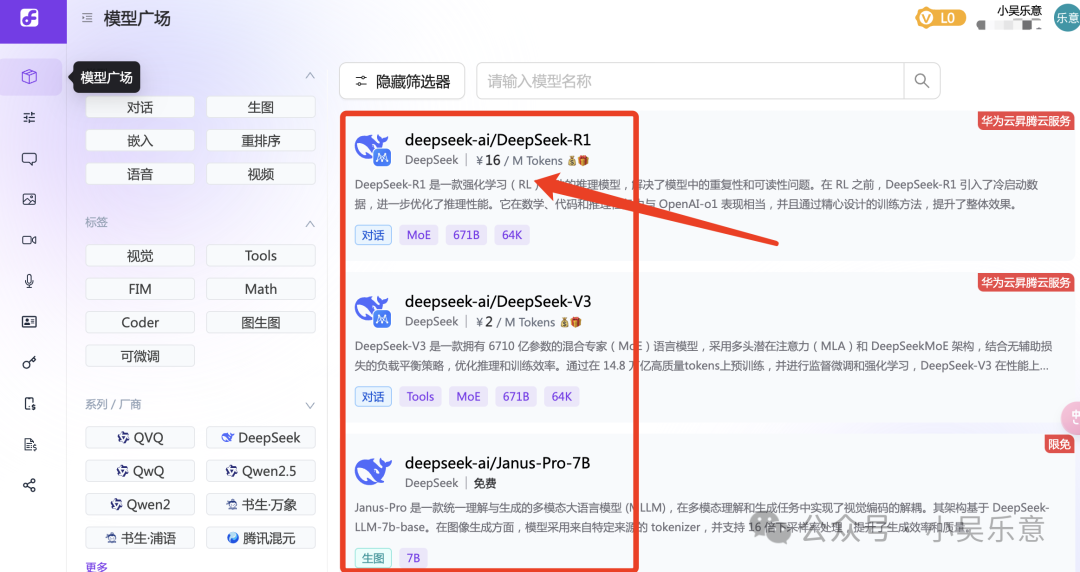Open the green user avatar
Screen dimensions: 1080x572
point(1068,18)
